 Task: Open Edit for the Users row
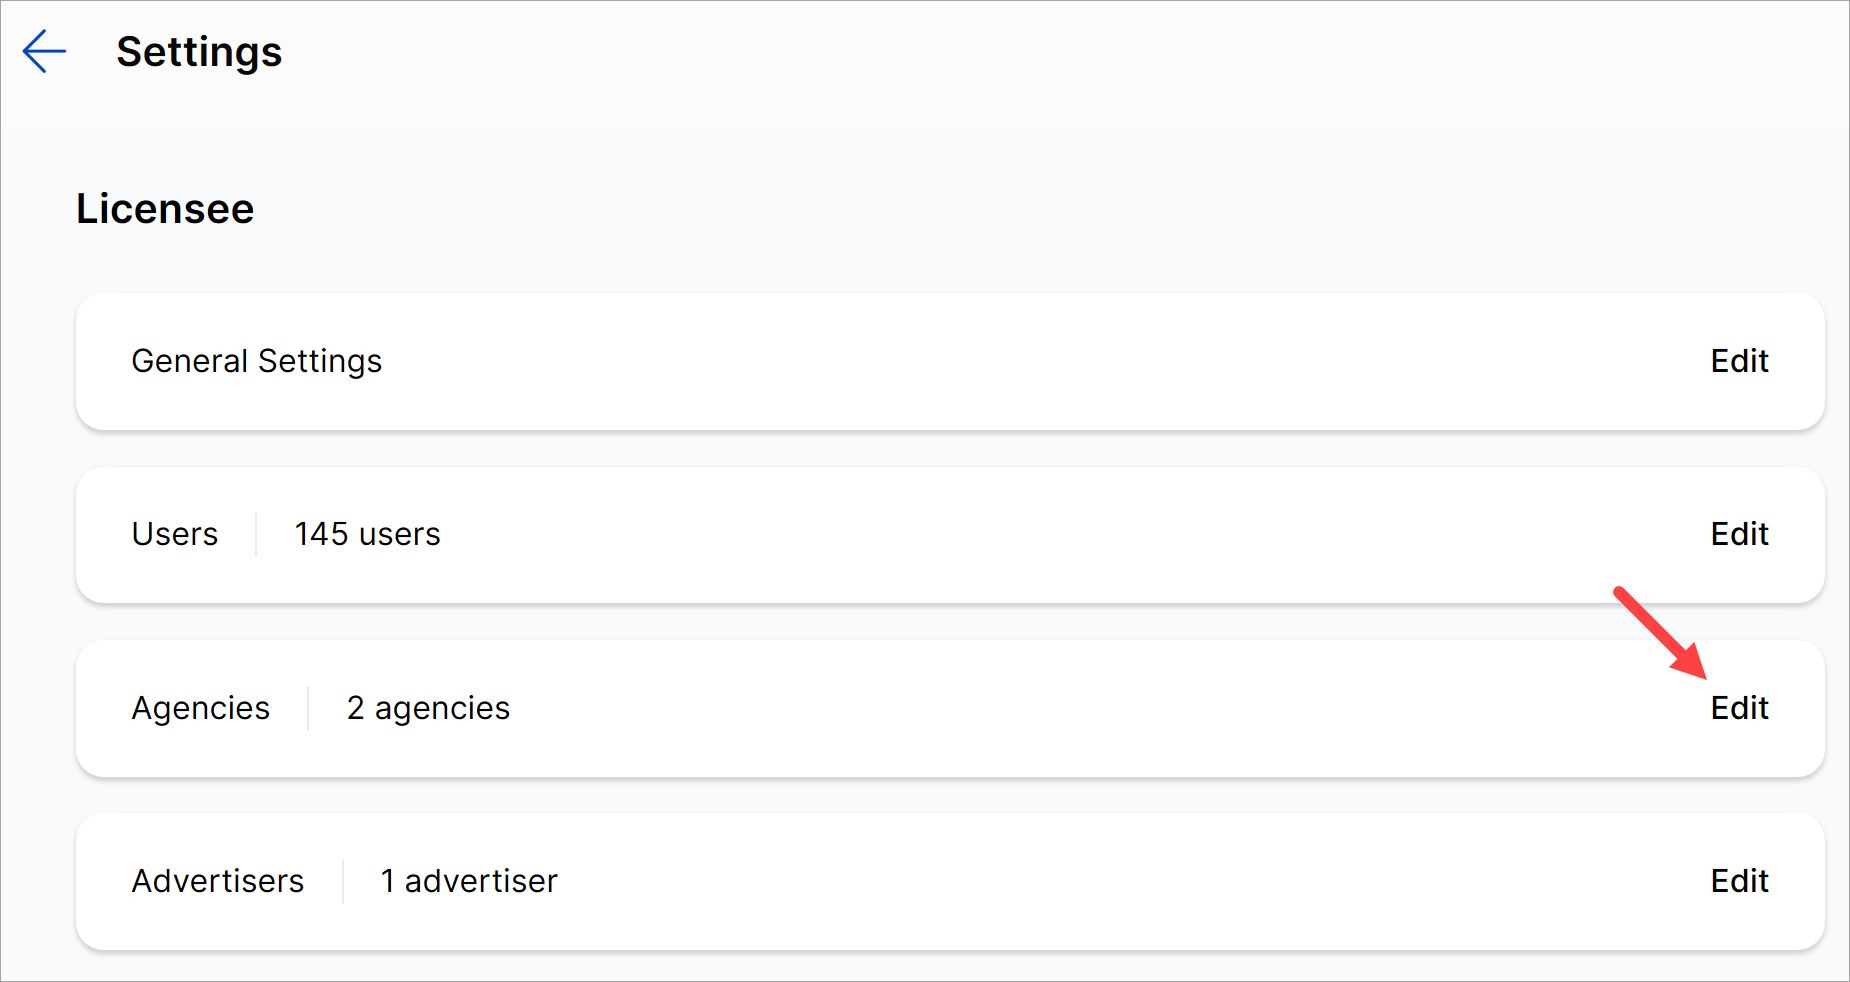pos(1739,534)
